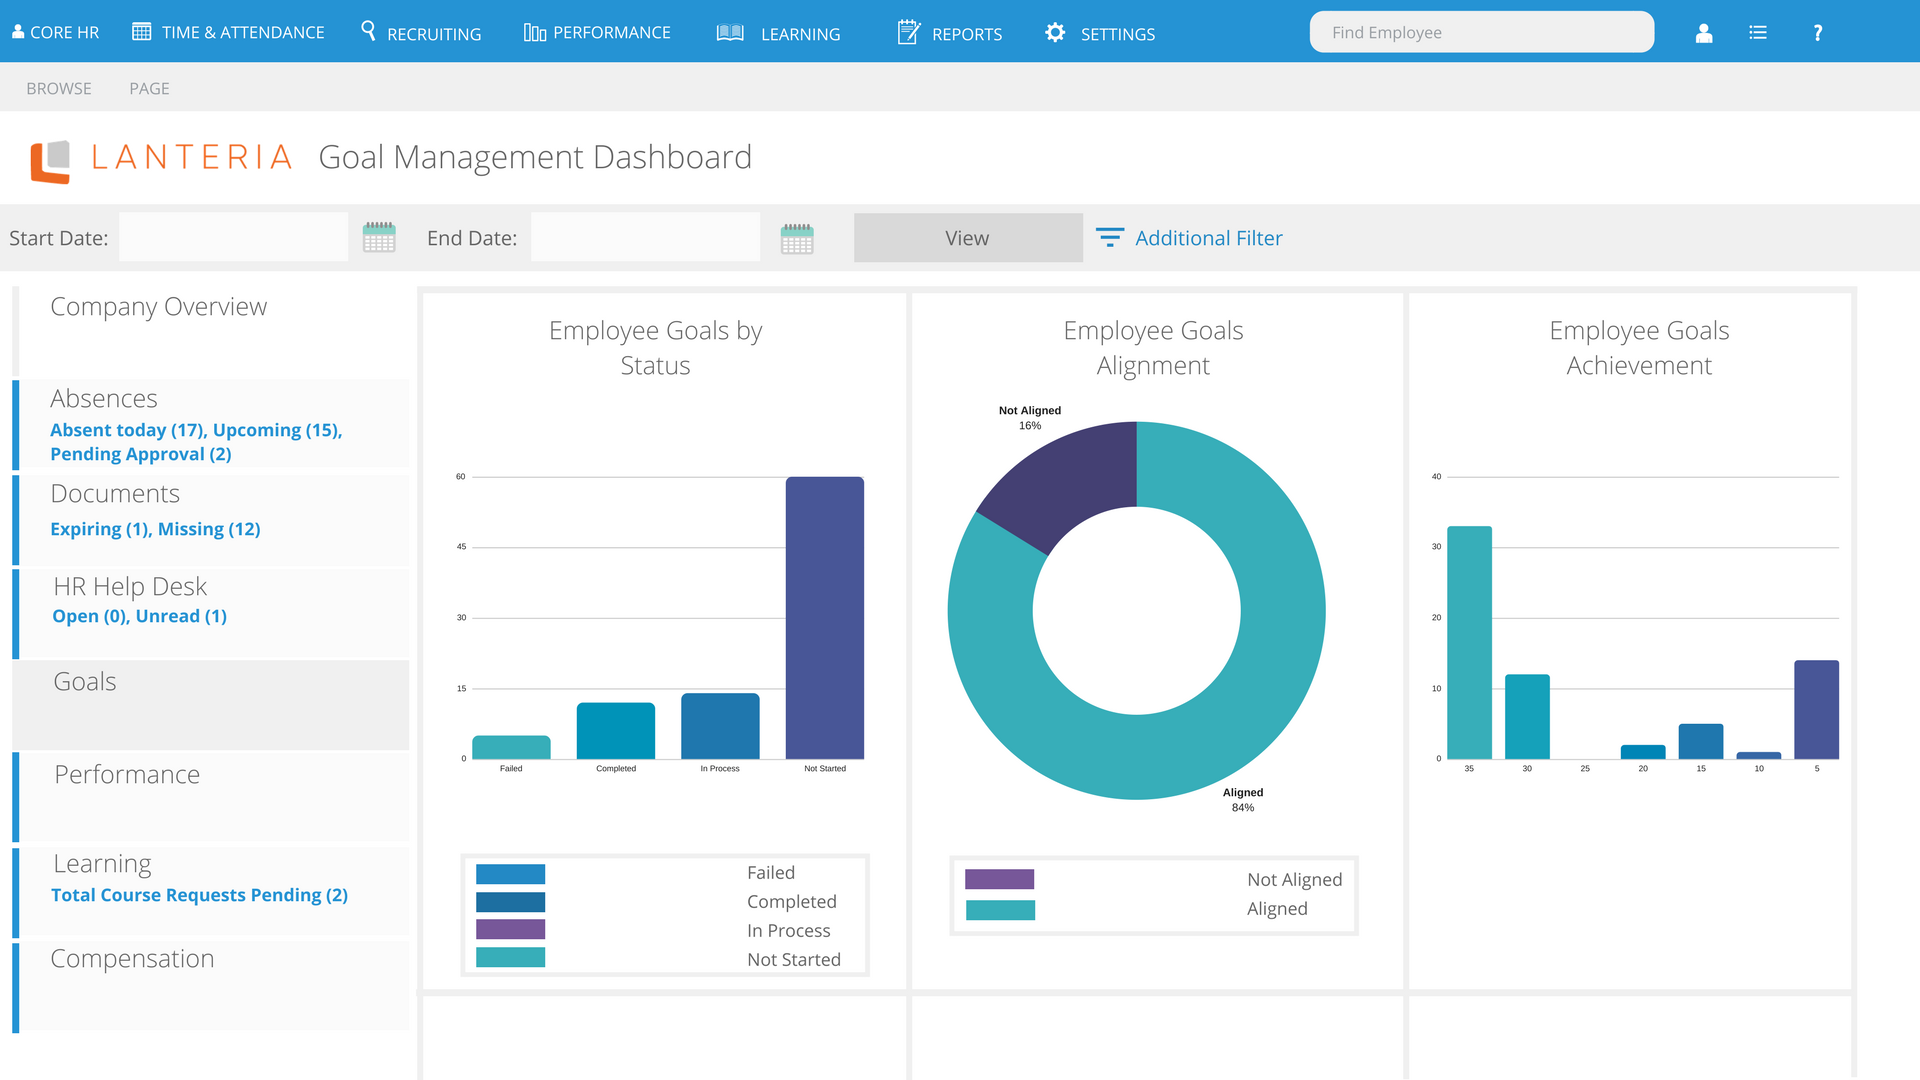Open the list menu icon in header
This screenshot has height=1080, width=1920.
(1758, 33)
